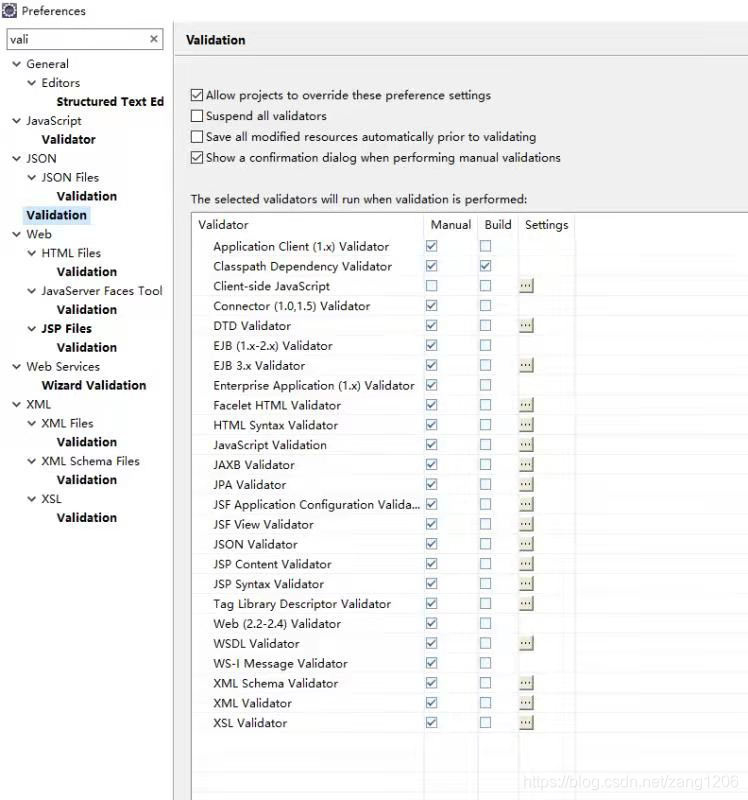The height and width of the screenshot is (800, 748).
Task: Open settings for EJB 3.x Validator
Action: pyautogui.click(x=526, y=365)
